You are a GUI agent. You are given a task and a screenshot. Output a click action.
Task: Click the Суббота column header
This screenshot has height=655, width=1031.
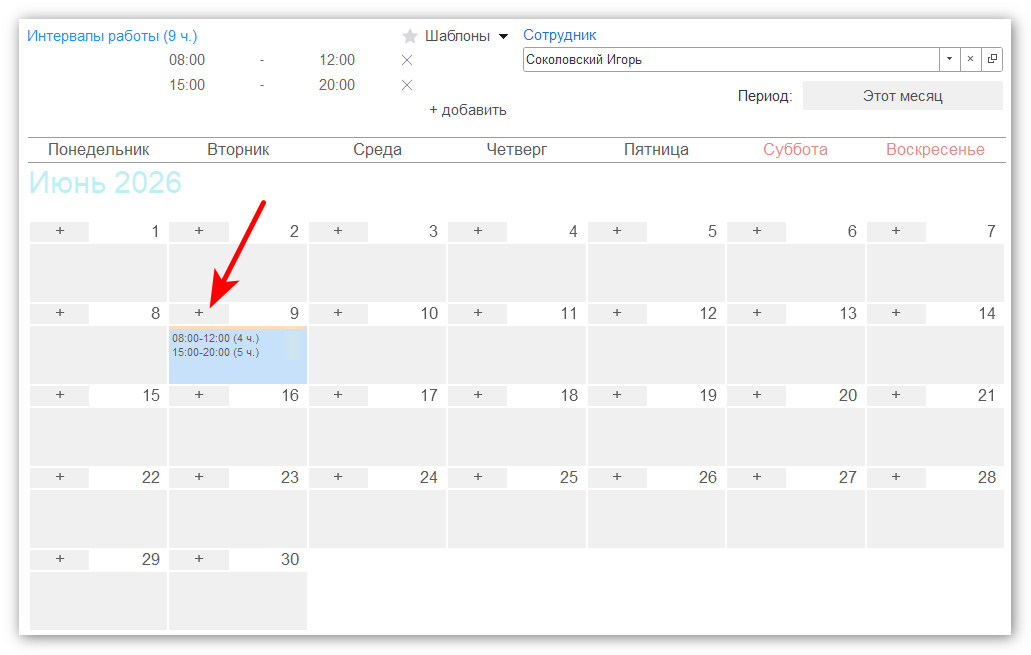pyautogui.click(x=795, y=150)
